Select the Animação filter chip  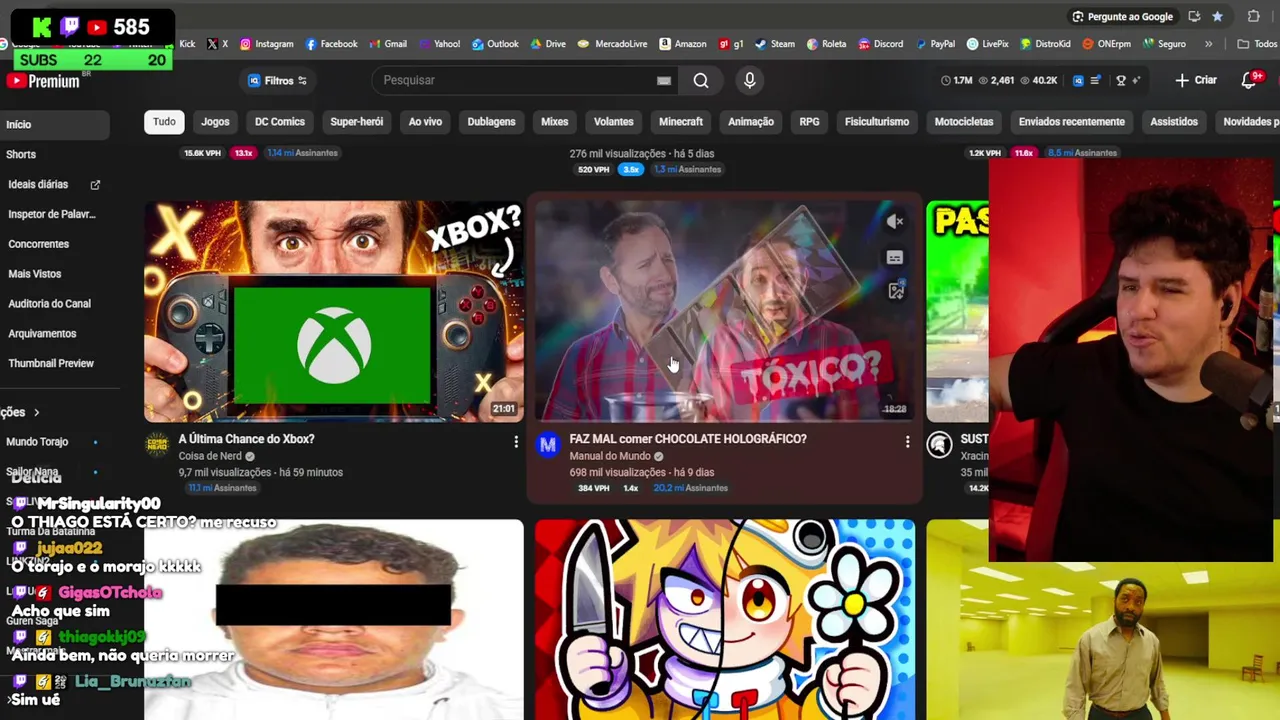pyautogui.click(x=751, y=122)
